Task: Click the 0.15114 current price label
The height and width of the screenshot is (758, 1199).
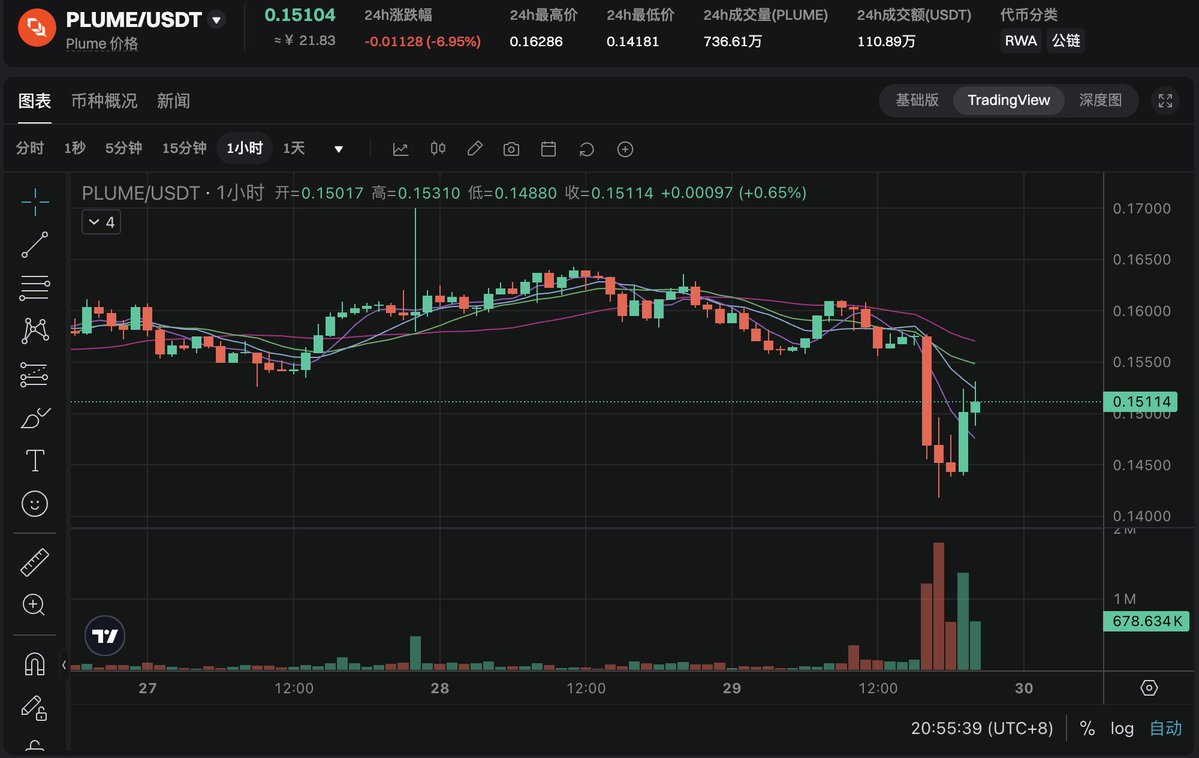Action: pyautogui.click(x=1141, y=402)
